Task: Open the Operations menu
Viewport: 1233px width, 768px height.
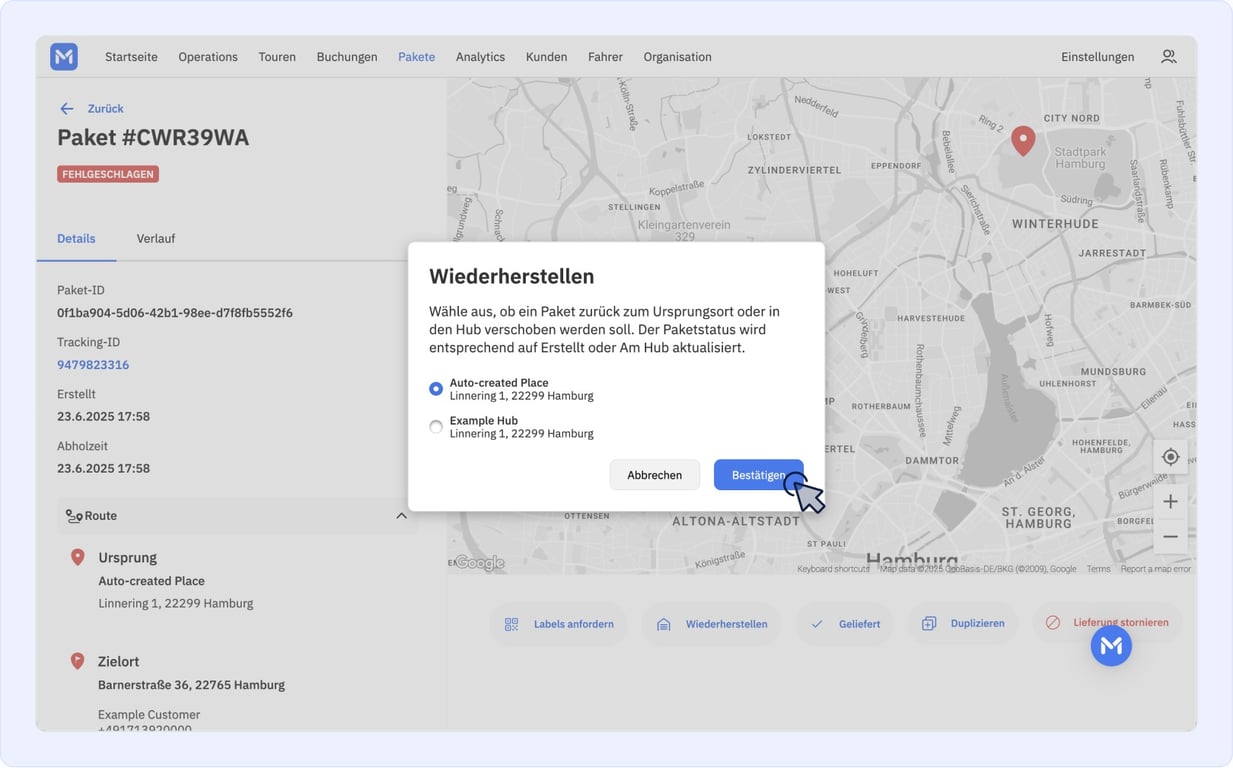Action: [208, 57]
